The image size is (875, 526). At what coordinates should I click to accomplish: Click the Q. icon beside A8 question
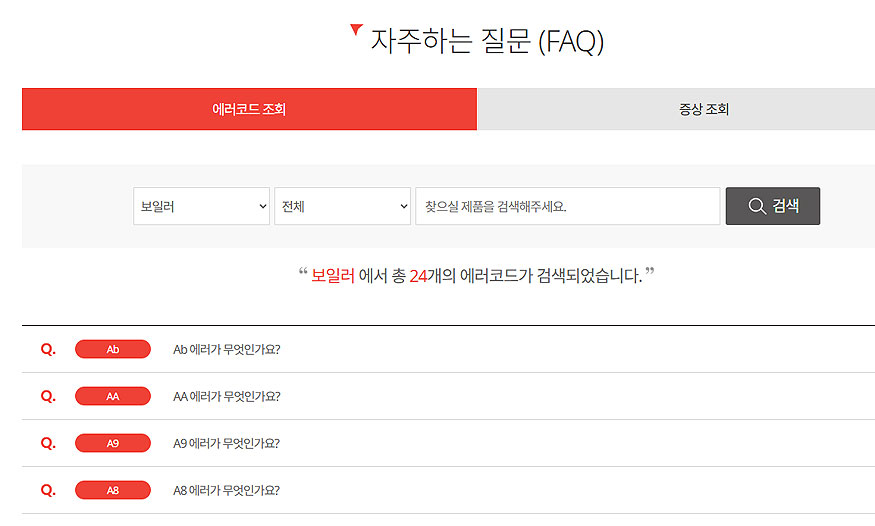(48, 490)
